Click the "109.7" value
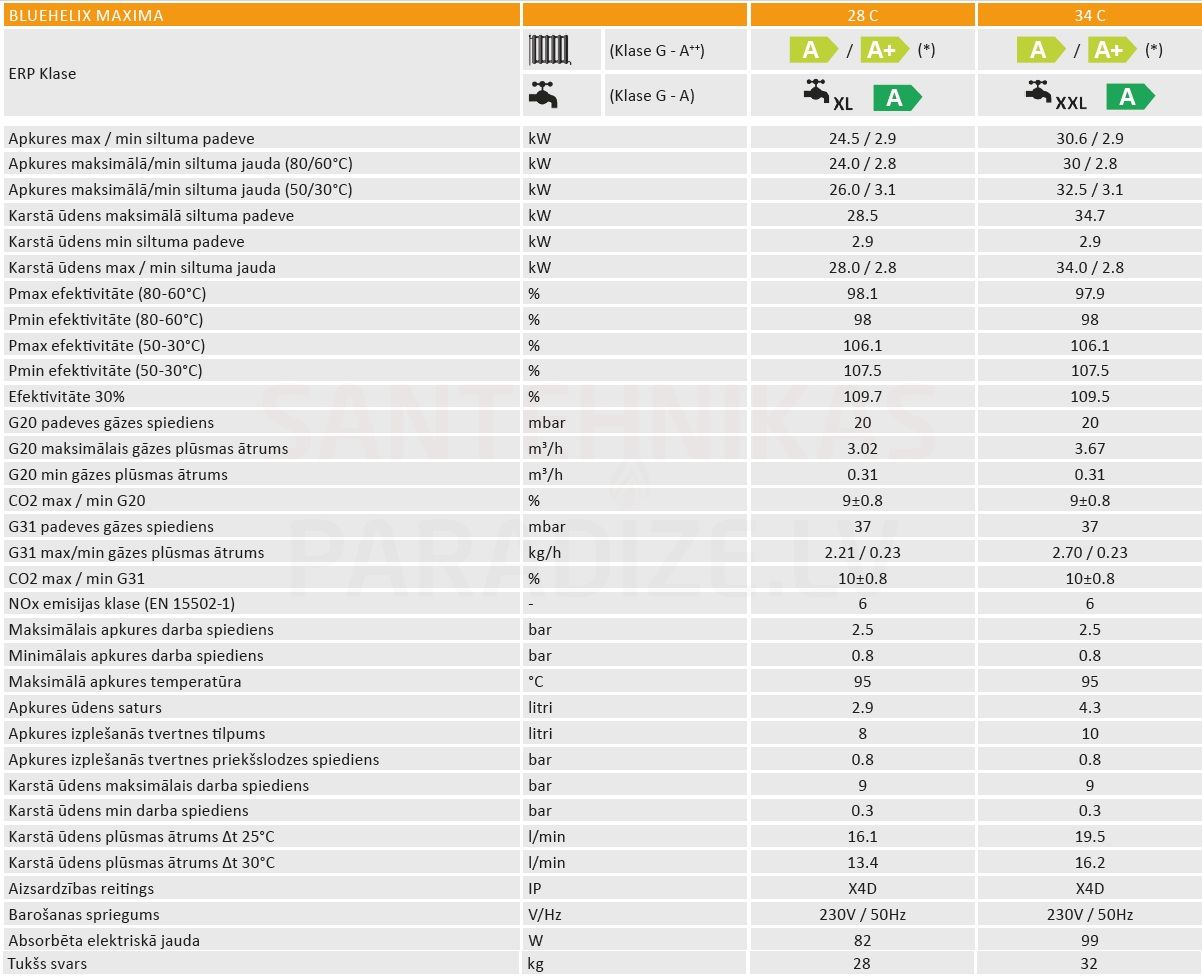 862,397
